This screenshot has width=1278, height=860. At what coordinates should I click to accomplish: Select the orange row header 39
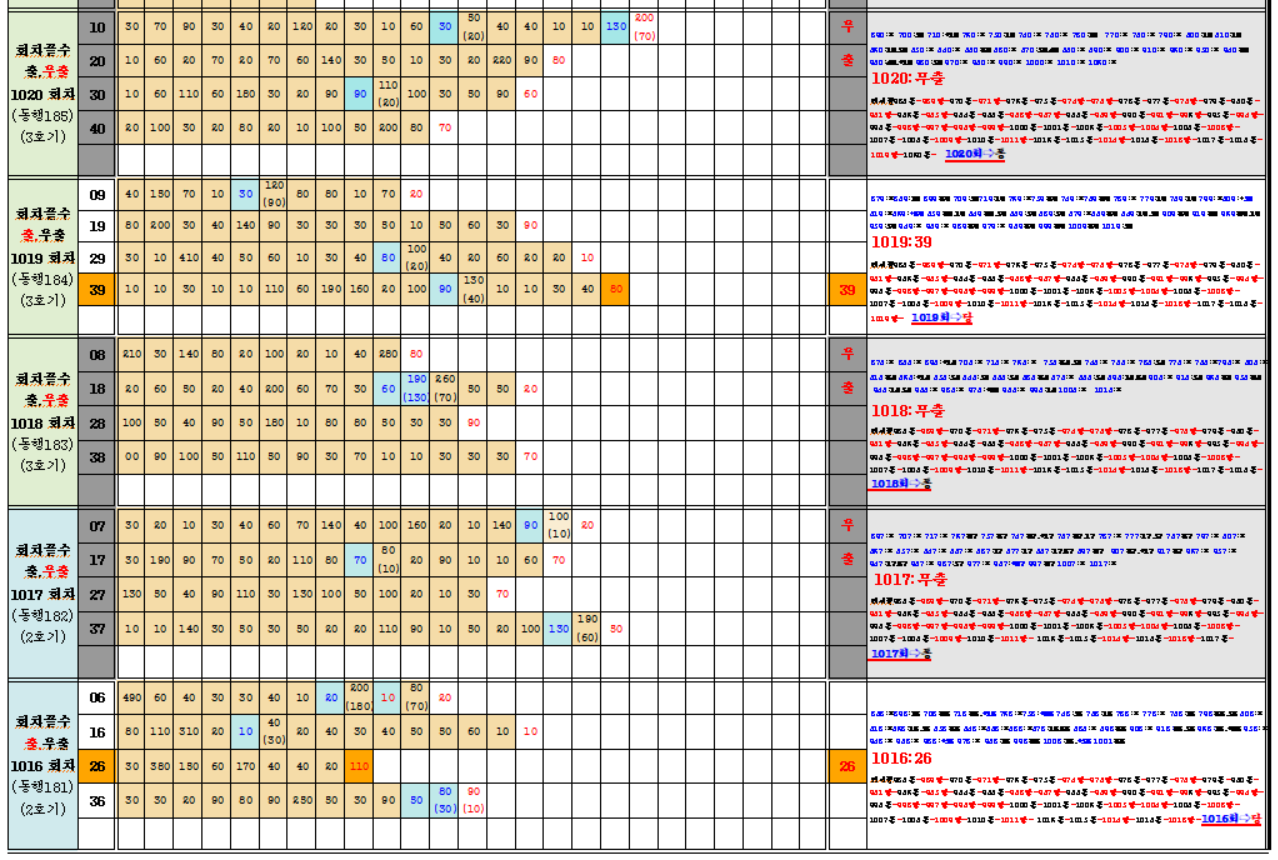(x=97, y=290)
